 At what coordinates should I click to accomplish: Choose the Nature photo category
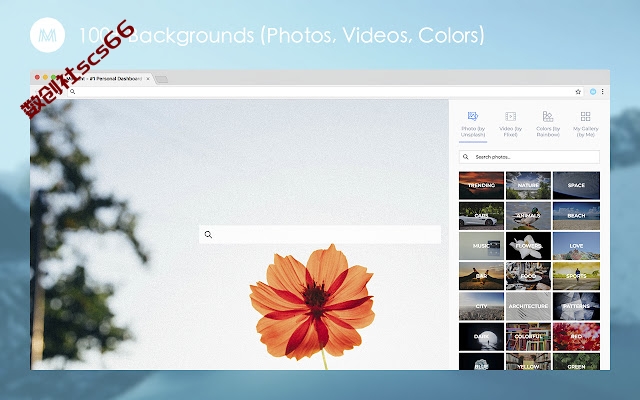pyautogui.click(x=528, y=185)
